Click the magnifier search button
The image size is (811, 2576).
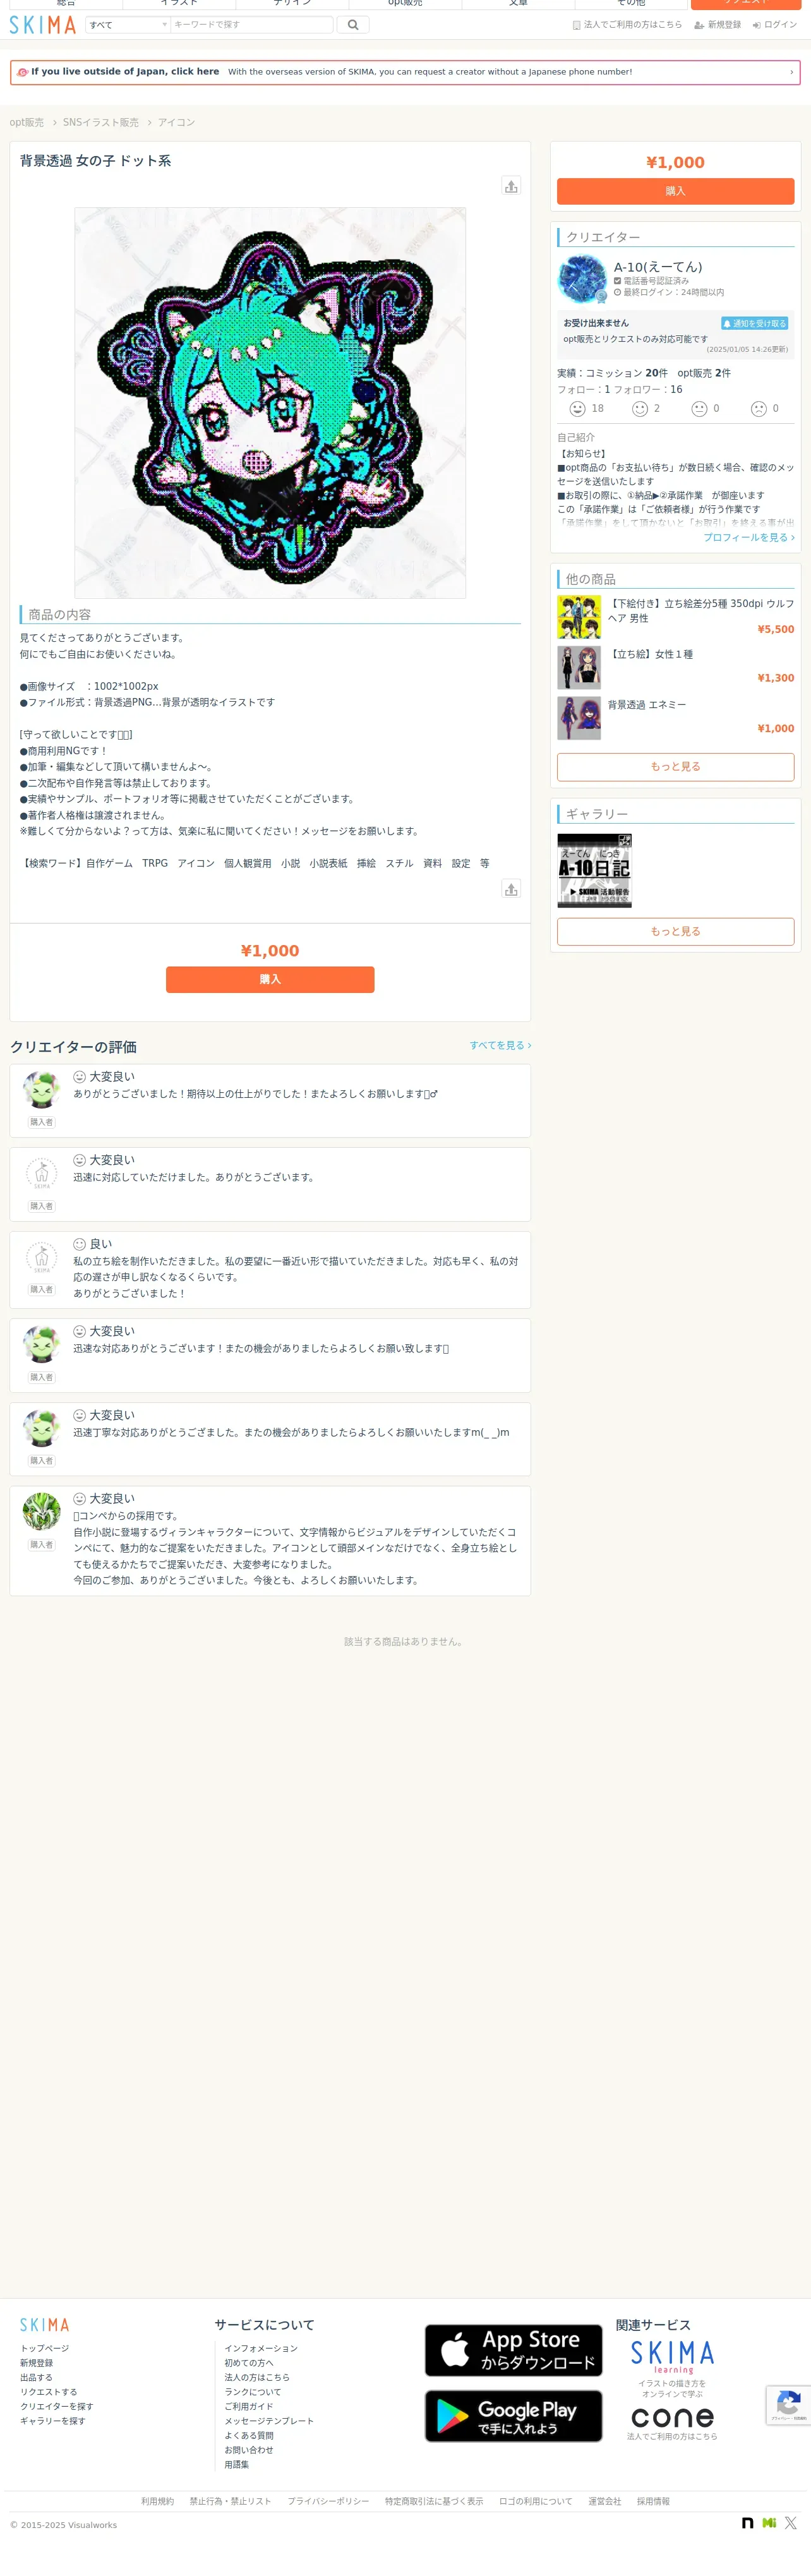click(353, 25)
